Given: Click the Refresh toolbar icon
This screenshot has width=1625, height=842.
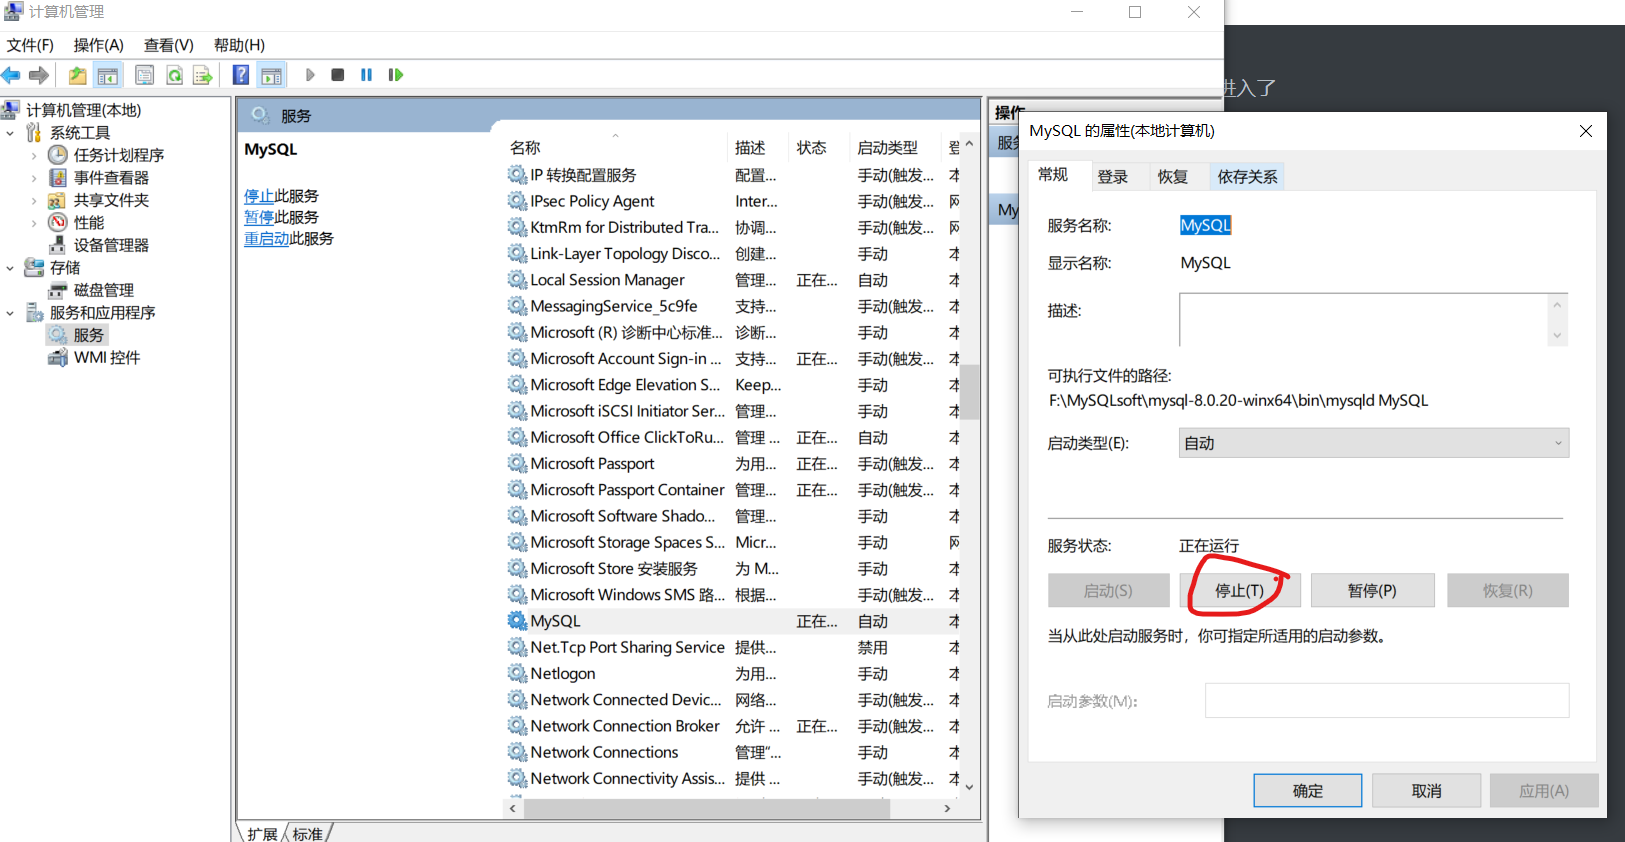Looking at the screenshot, I should (x=174, y=75).
